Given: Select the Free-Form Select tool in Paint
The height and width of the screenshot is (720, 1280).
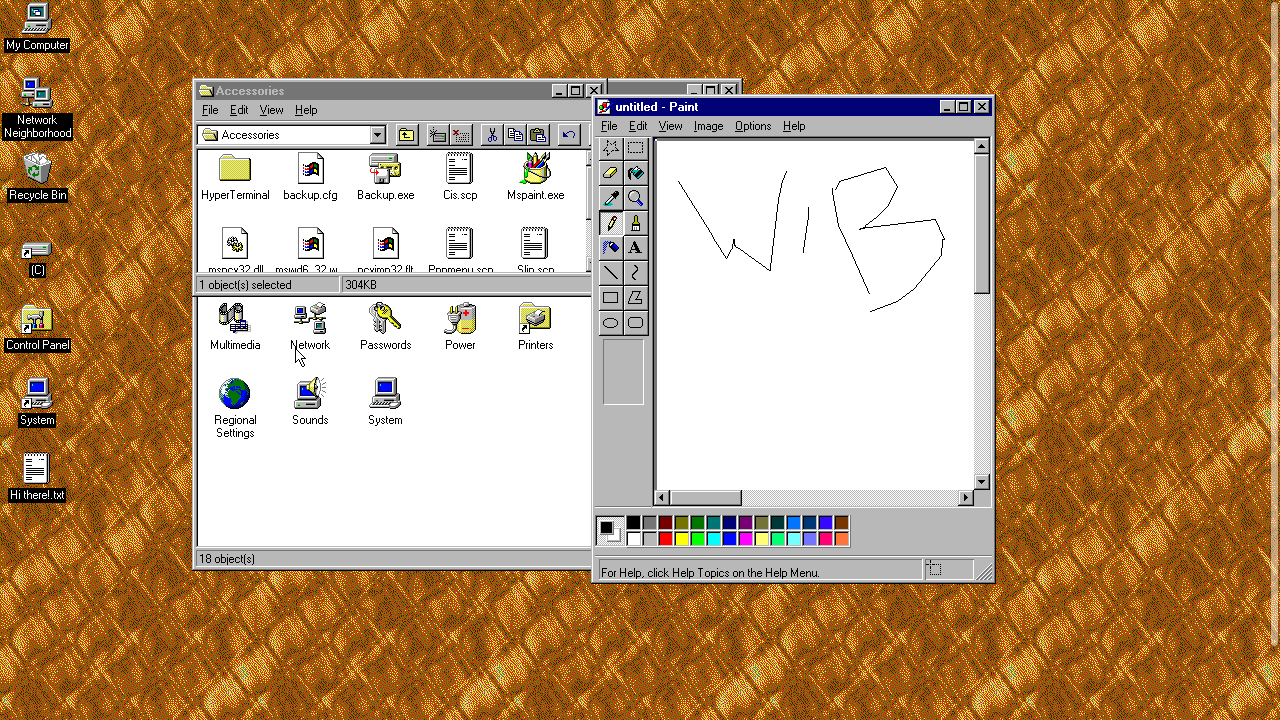Looking at the screenshot, I should click(x=610, y=148).
